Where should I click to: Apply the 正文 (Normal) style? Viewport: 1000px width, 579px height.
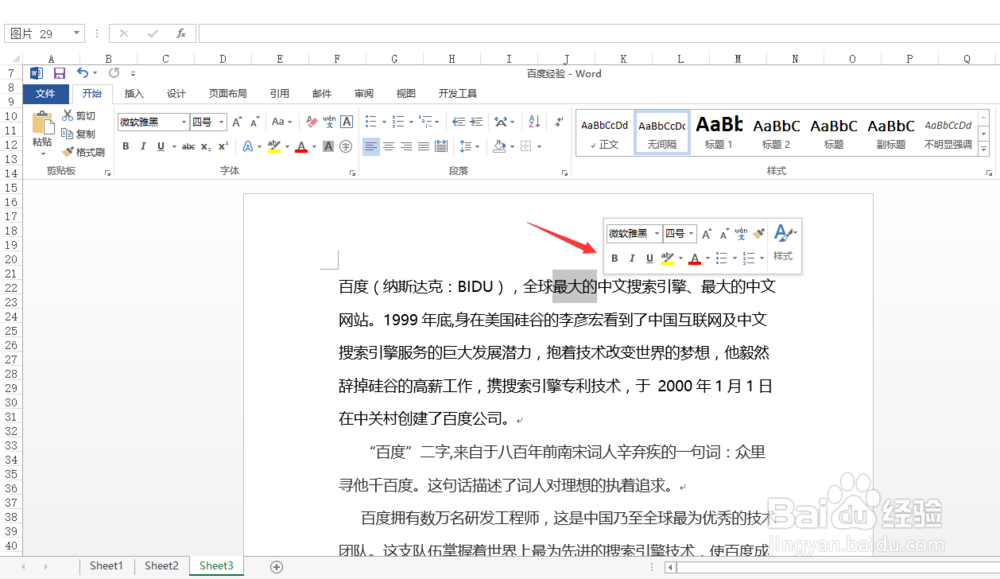tap(605, 133)
